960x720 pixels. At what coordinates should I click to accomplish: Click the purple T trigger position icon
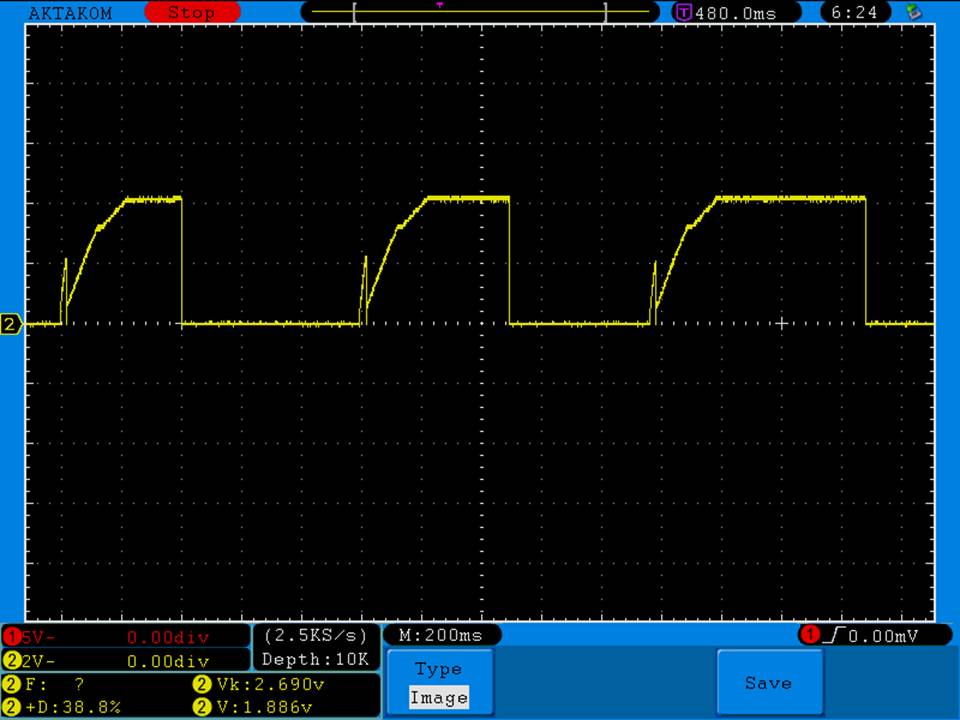(x=683, y=13)
